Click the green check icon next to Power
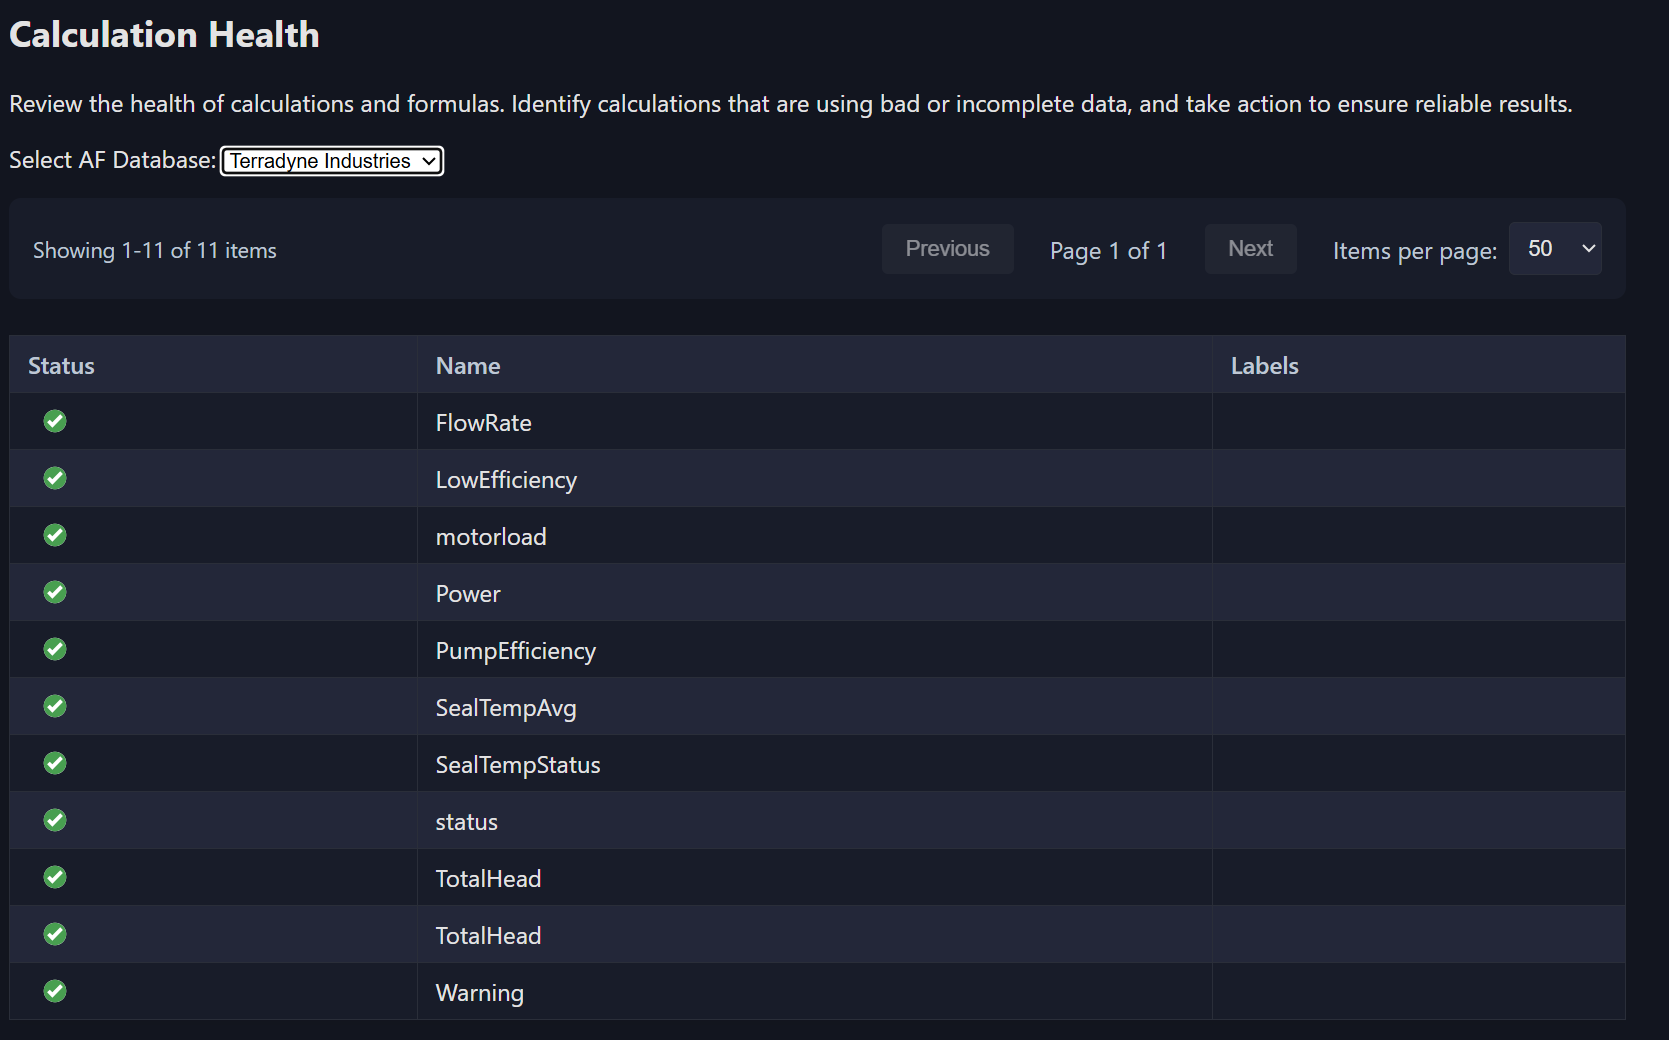The width and height of the screenshot is (1669, 1040). pyautogui.click(x=55, y=592)
